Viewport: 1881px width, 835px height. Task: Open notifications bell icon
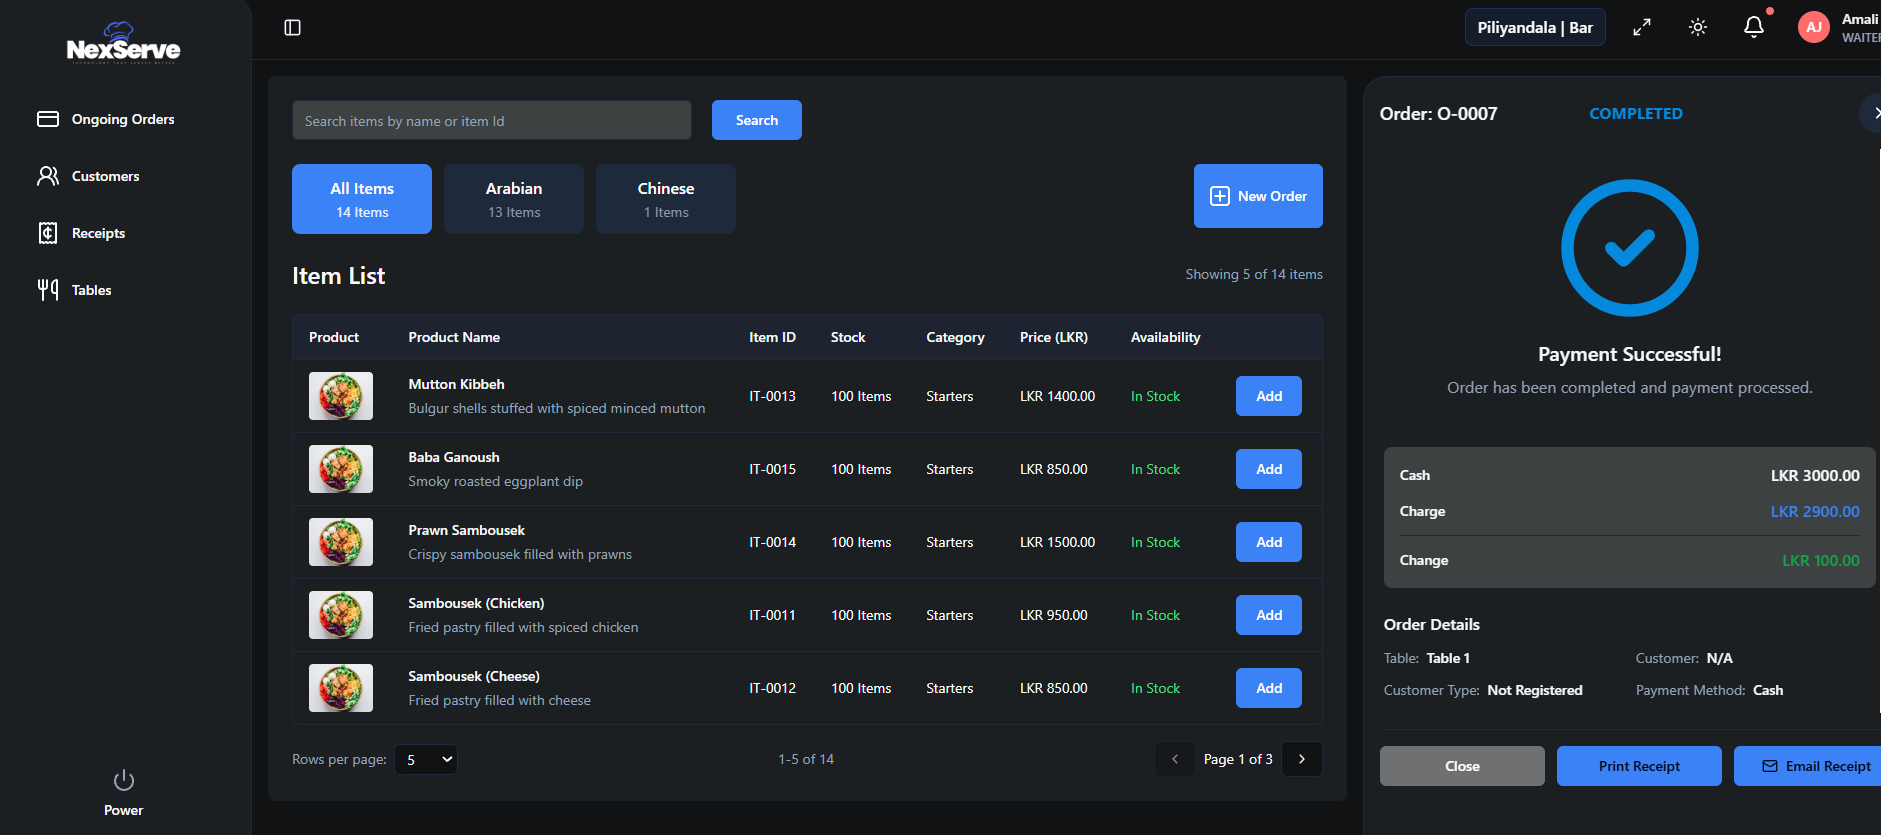pos(1754,28)
